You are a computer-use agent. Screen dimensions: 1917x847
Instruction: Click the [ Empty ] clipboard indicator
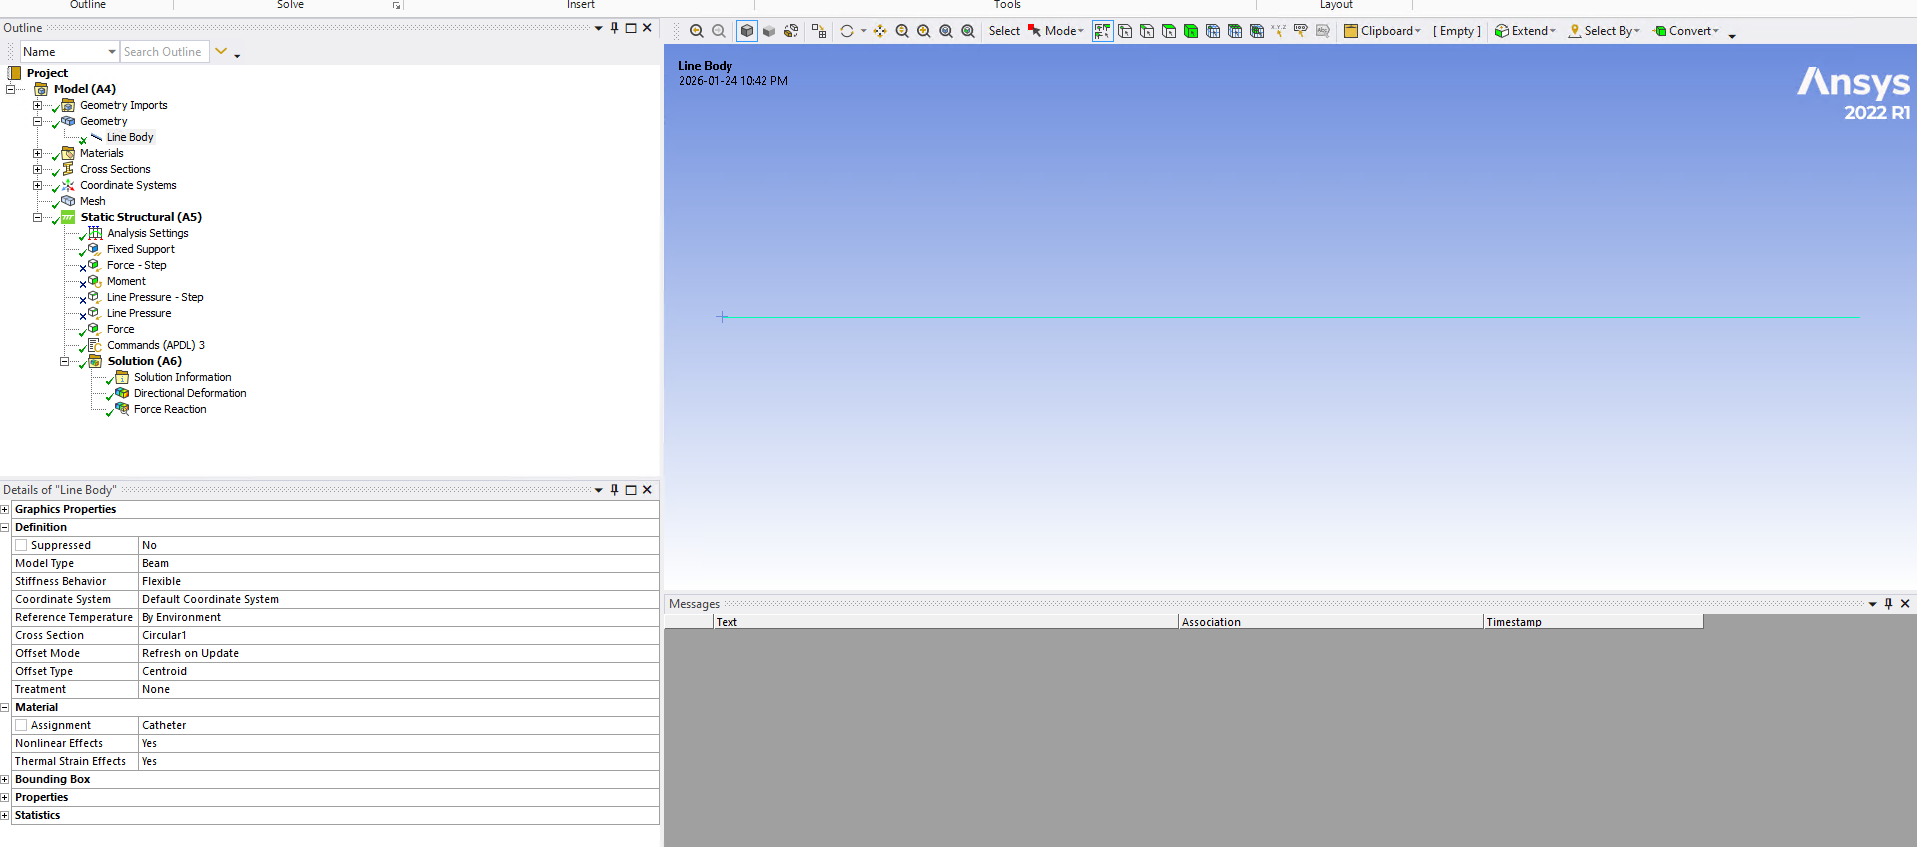coord(1457,31)
